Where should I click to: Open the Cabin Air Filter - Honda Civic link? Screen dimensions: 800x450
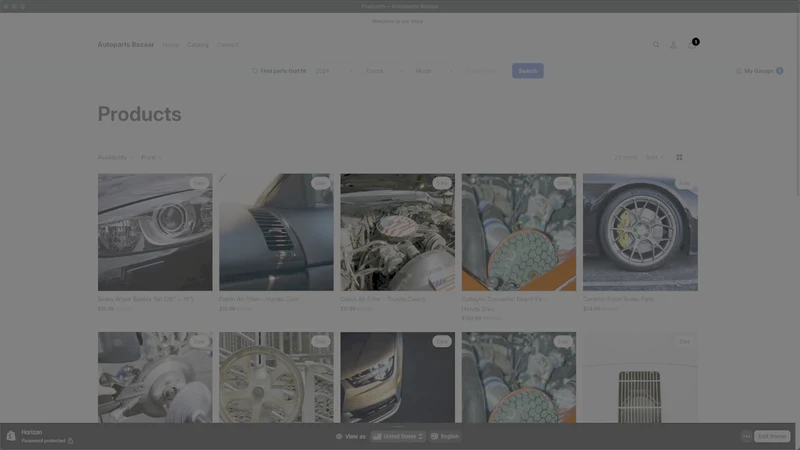tap(259, 299)
